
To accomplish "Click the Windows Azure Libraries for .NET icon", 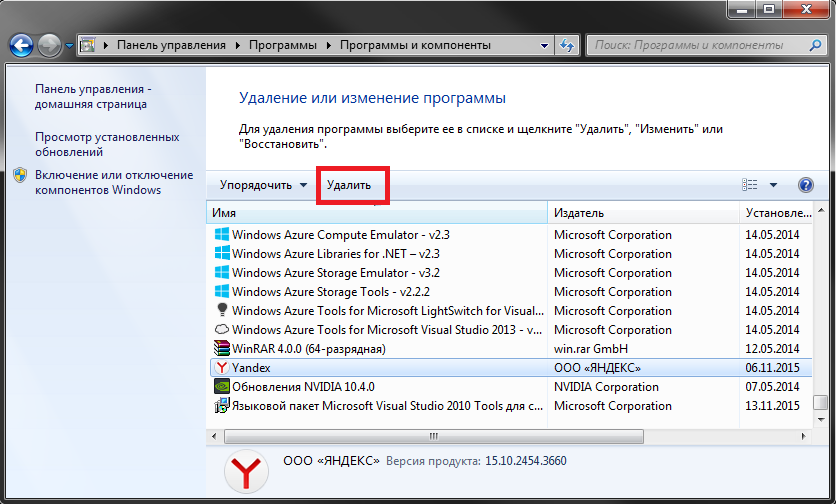I will coord(221,254).
